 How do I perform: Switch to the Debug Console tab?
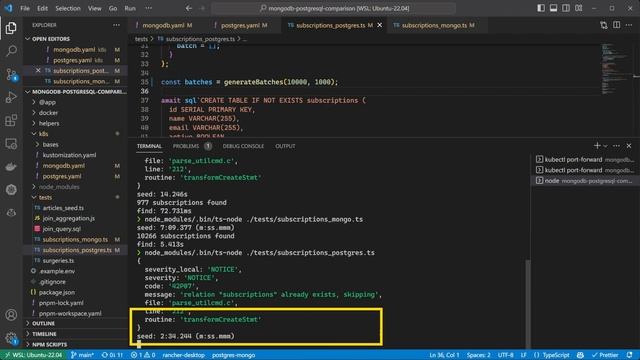(243, 146)
